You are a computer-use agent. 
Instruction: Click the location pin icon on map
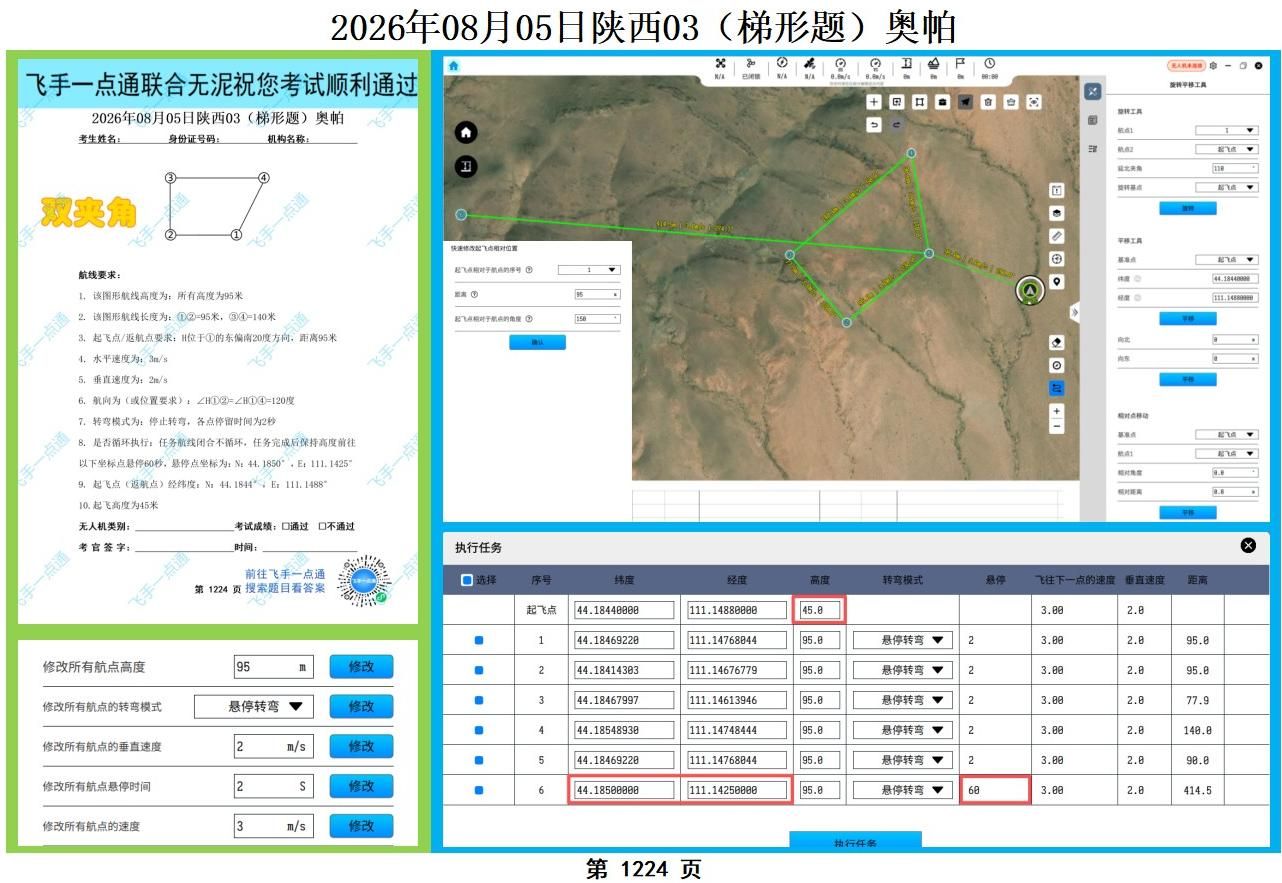[1057, 282]
